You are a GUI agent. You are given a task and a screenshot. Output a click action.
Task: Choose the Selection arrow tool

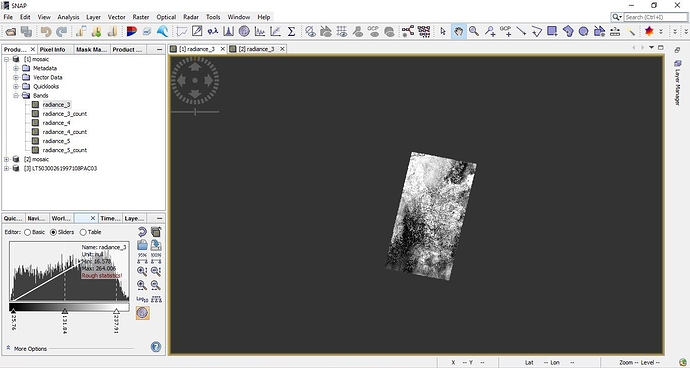pyautogui.click(x=443, y=31)
